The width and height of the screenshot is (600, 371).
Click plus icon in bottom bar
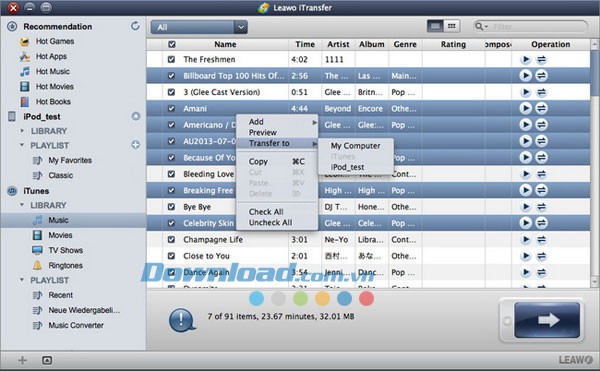click(x=22, y=360)
